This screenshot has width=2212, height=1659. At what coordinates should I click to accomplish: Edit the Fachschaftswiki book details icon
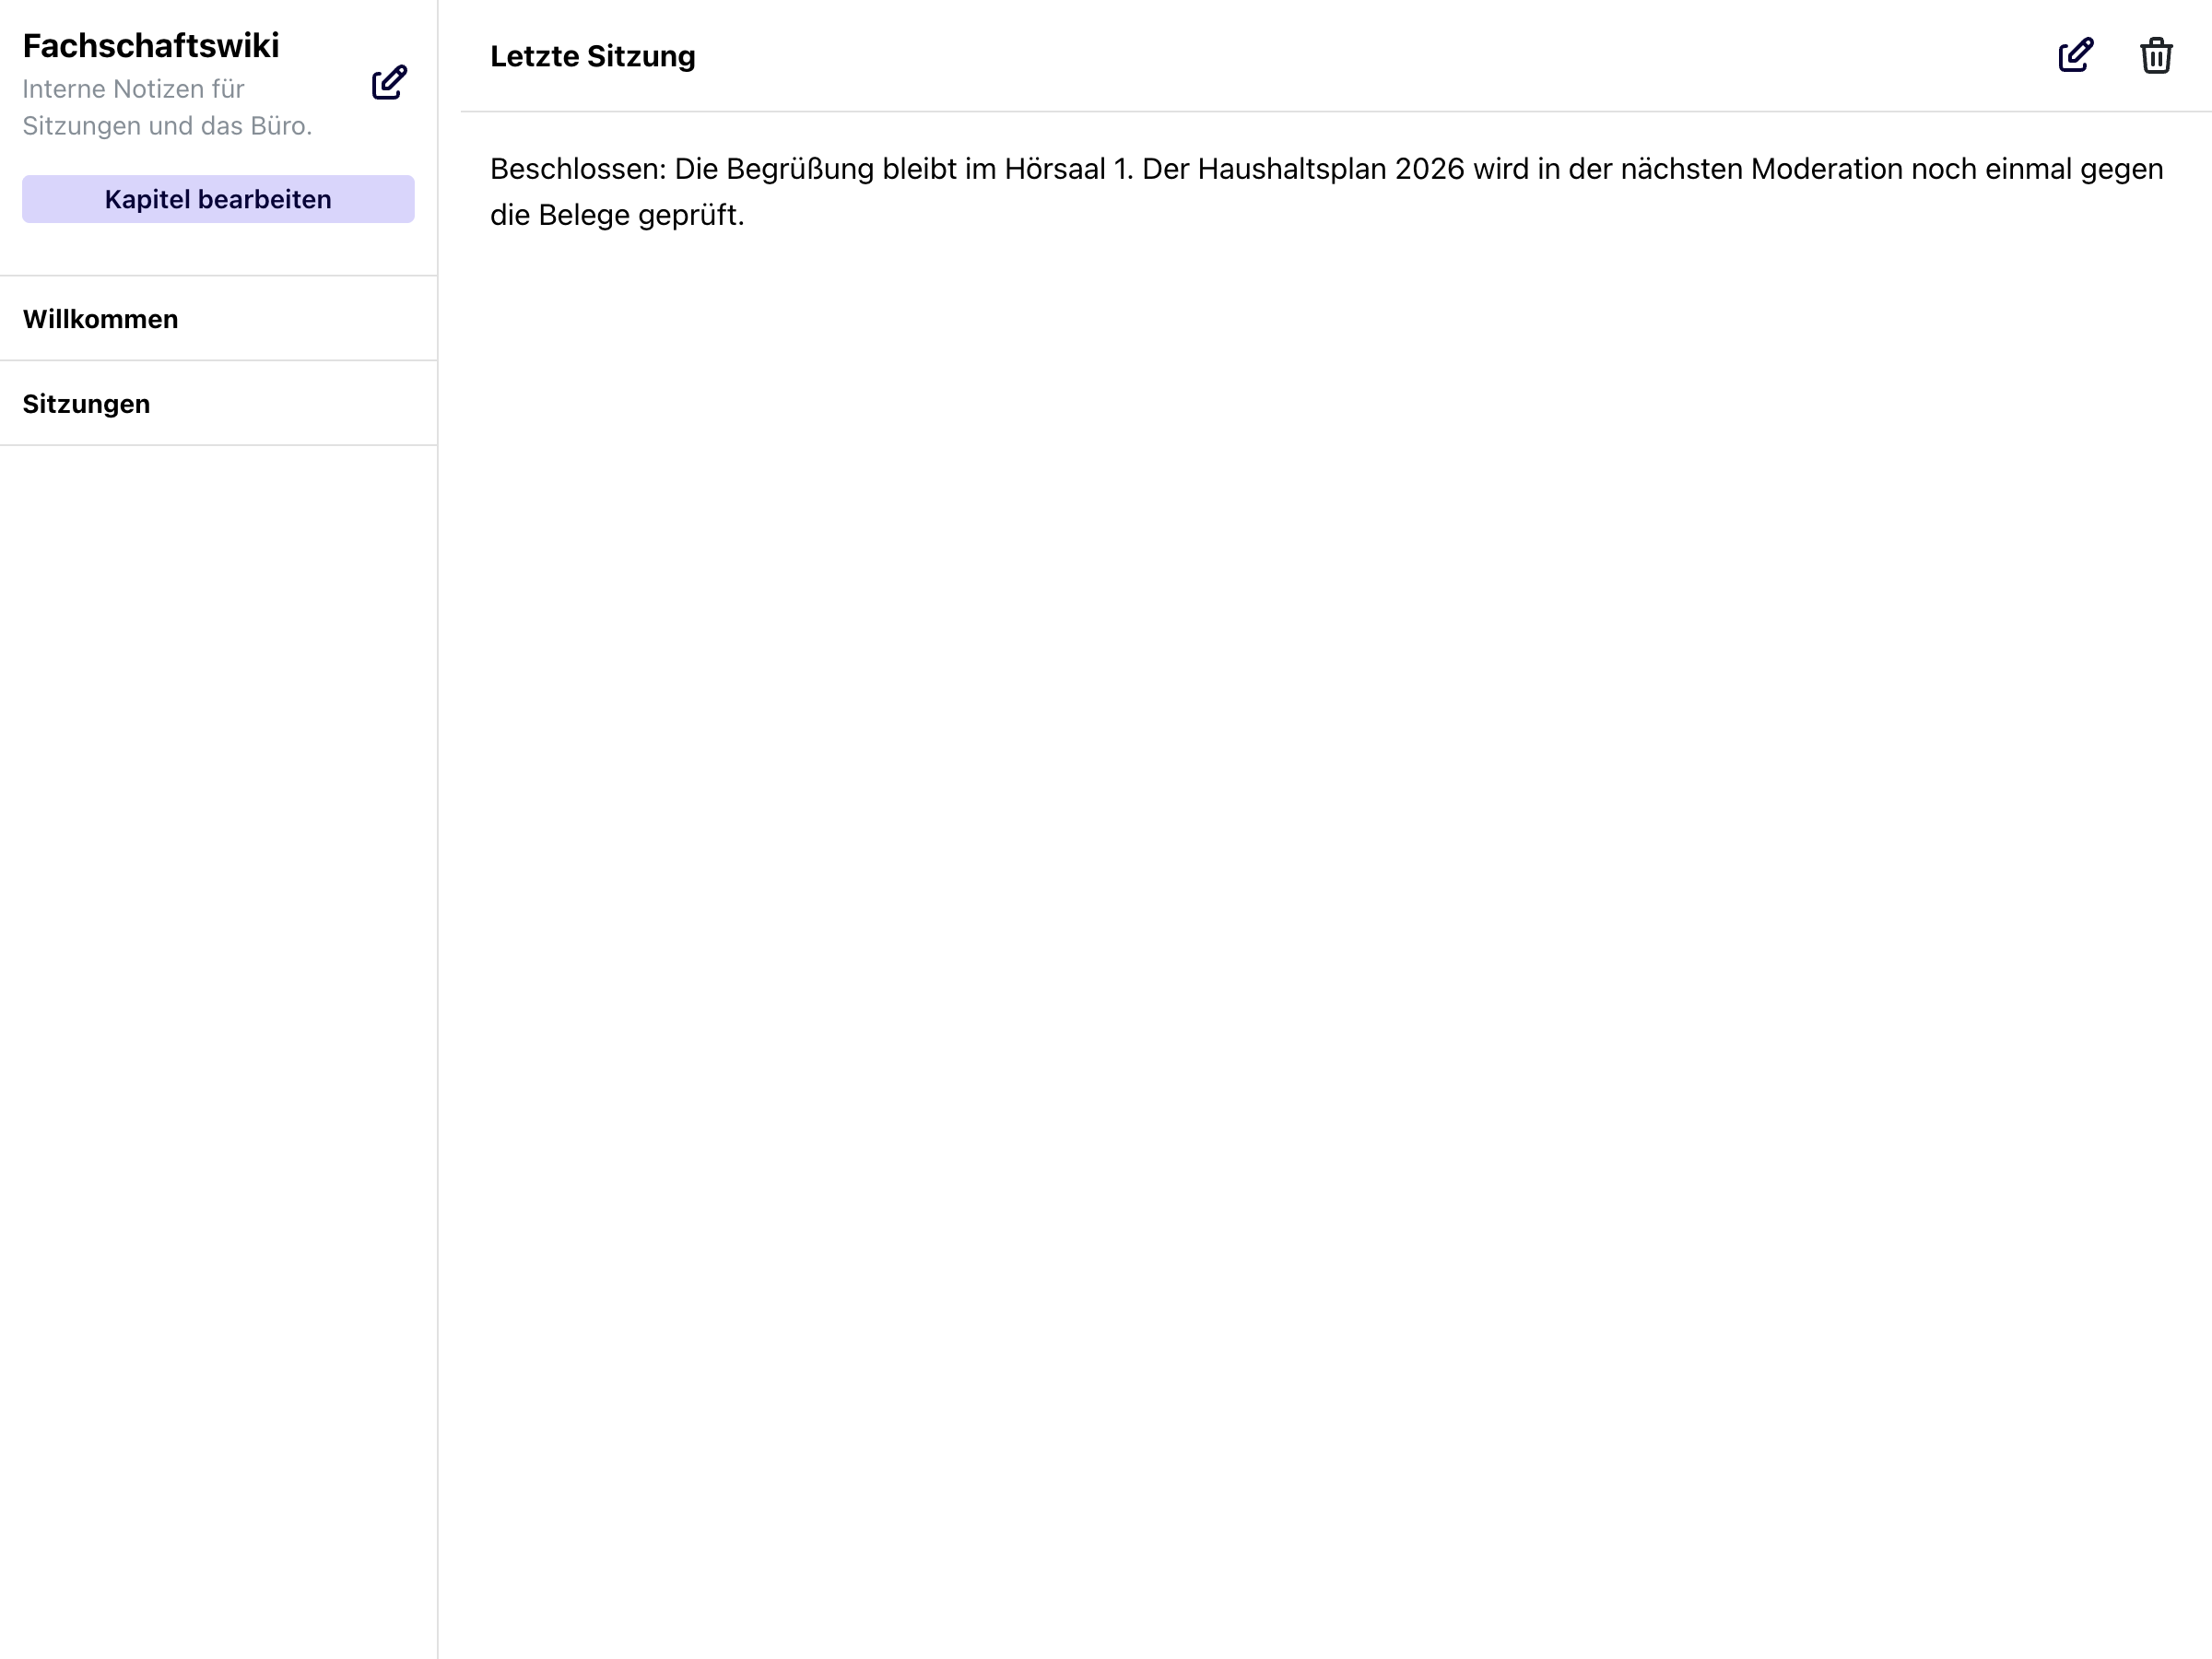coord(389,83)
